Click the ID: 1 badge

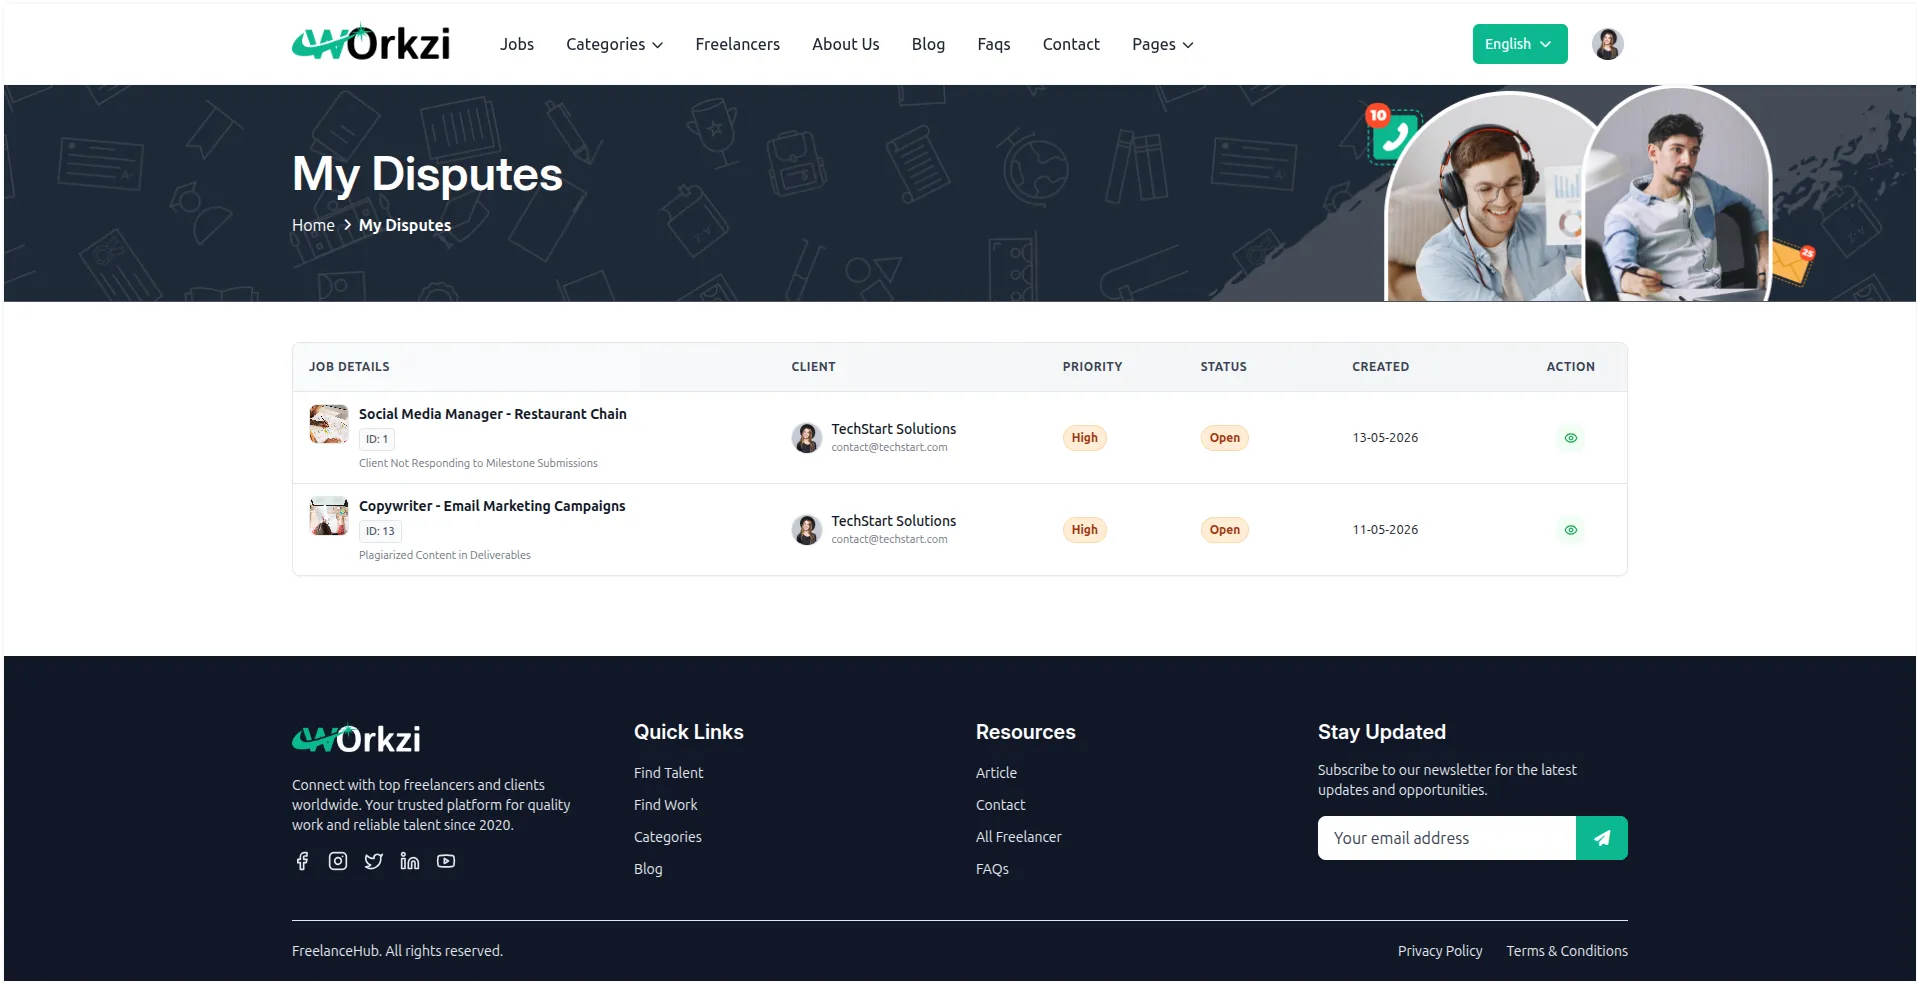tap(377, 439)
